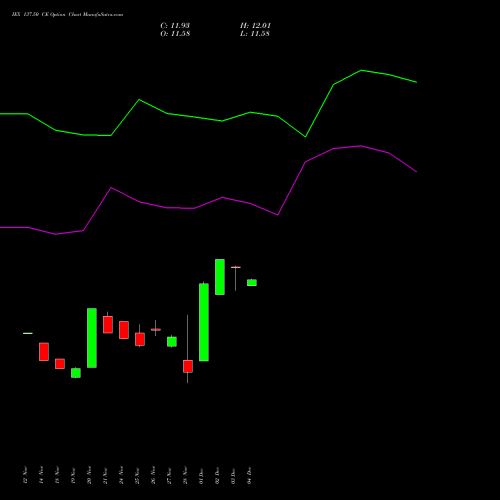Select the 03 Dec date label
This screenshot has width=500, height=500.
click(x=233, y=475)
